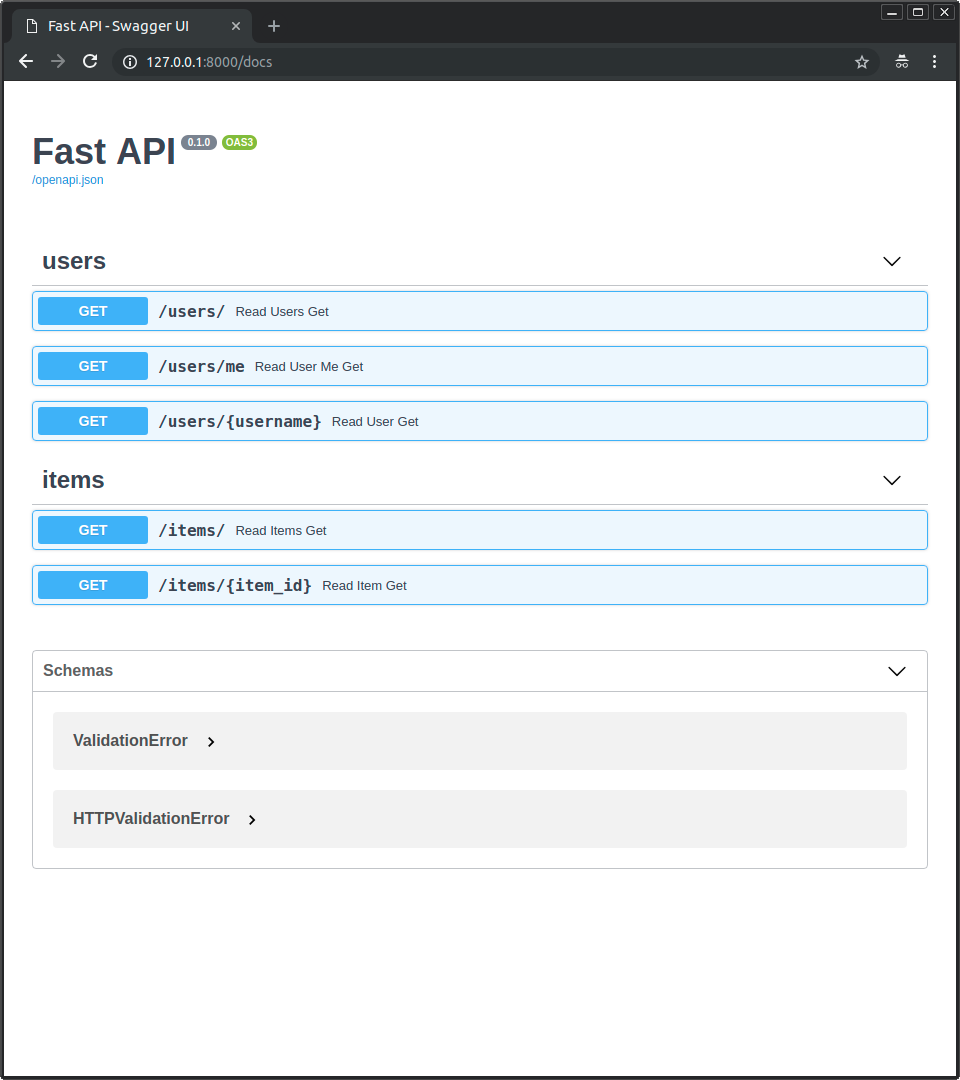Image resolution: width=960 pixels, height=1080 pixels.
Task: Close the Fast API - Swagger UI tab
Action: 236,26
